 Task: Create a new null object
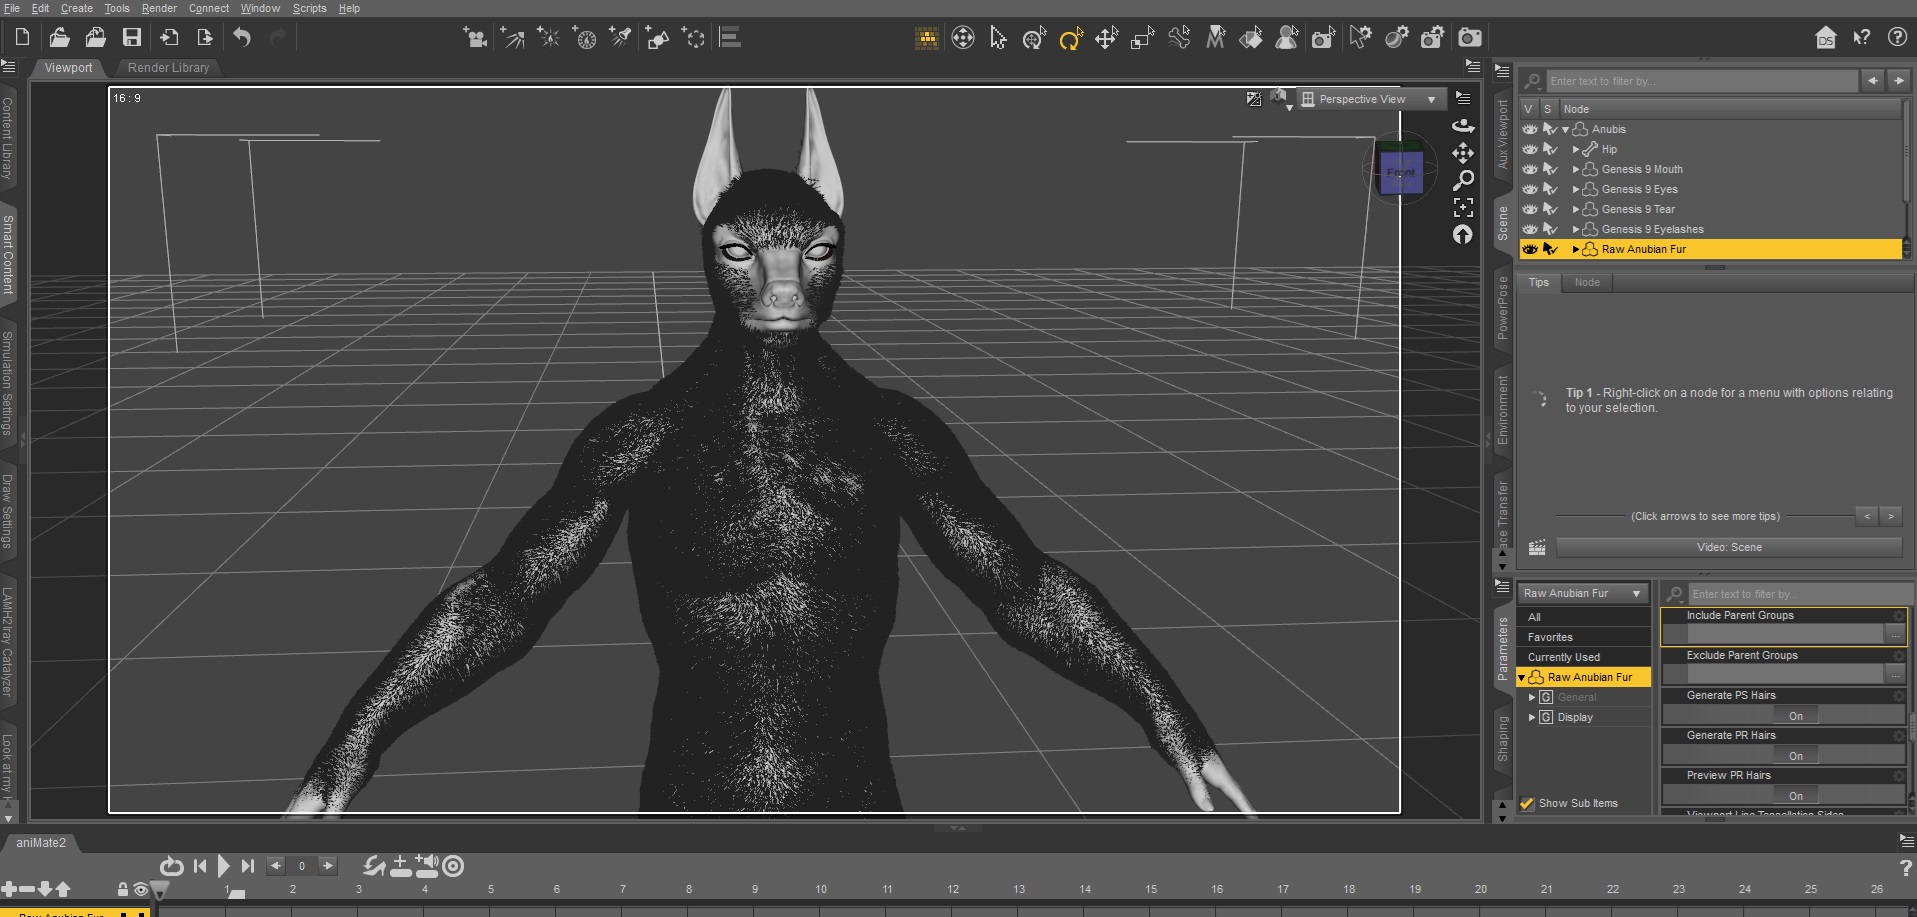coord(693,38)
